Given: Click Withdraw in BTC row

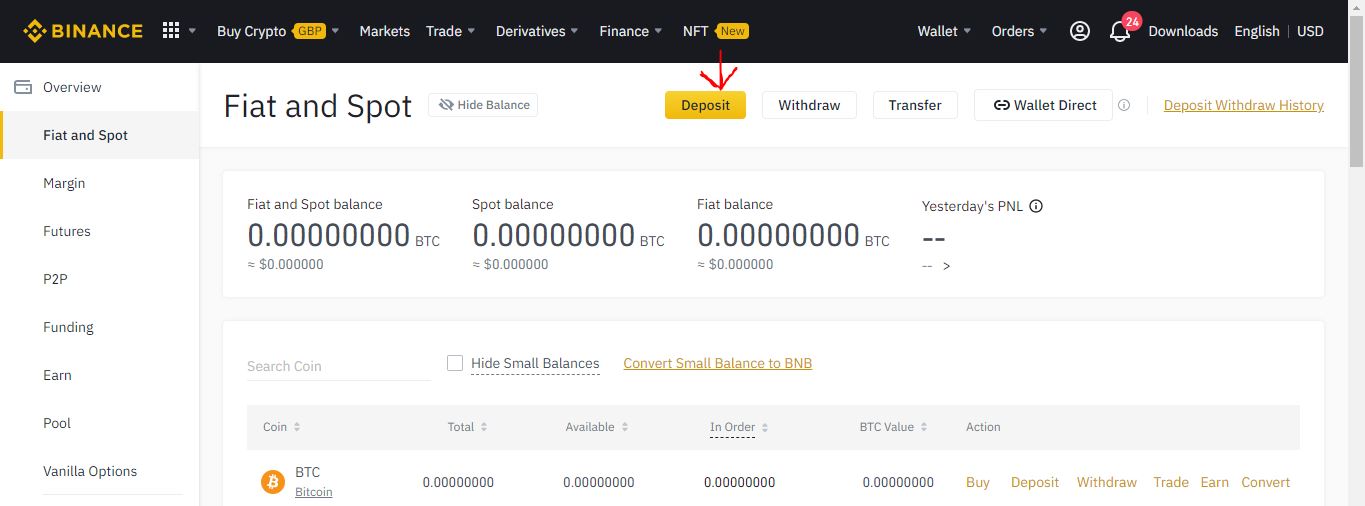Looking at the screenshot, I should click(1107, 482).
